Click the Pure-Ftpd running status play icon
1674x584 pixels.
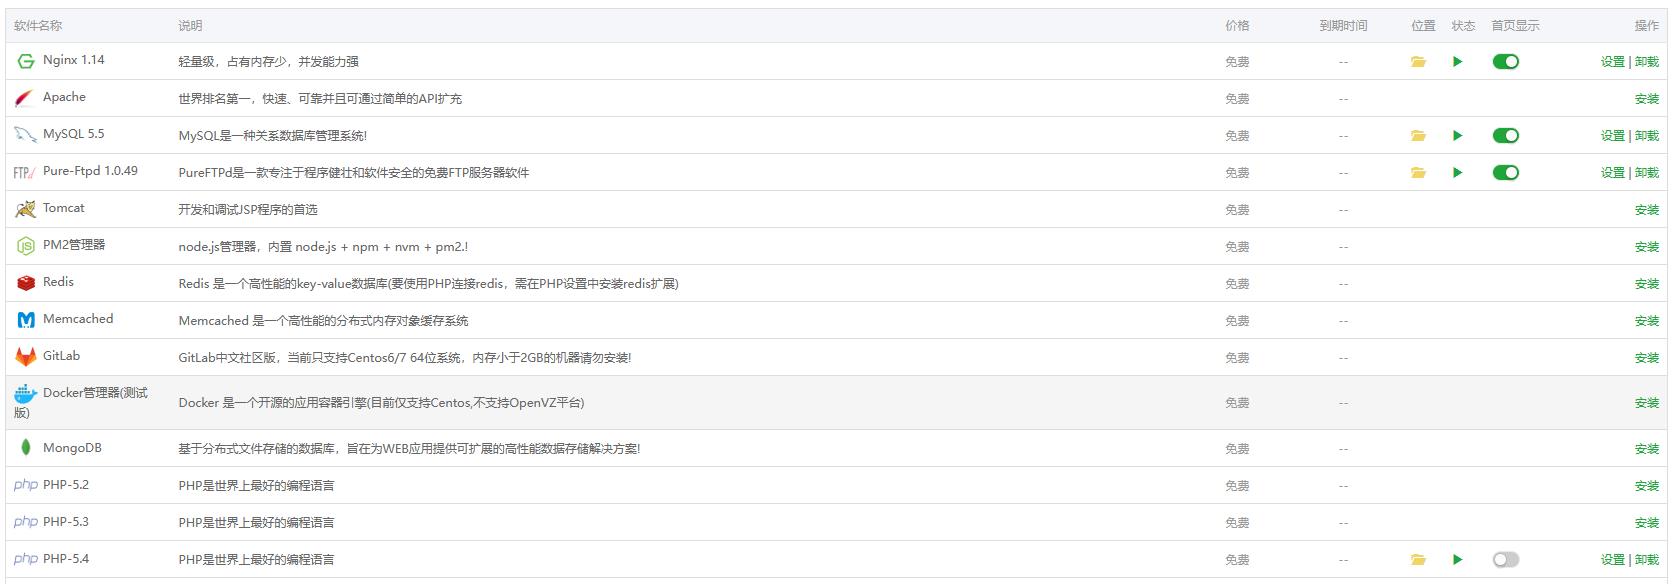(x=1457, y=173)
